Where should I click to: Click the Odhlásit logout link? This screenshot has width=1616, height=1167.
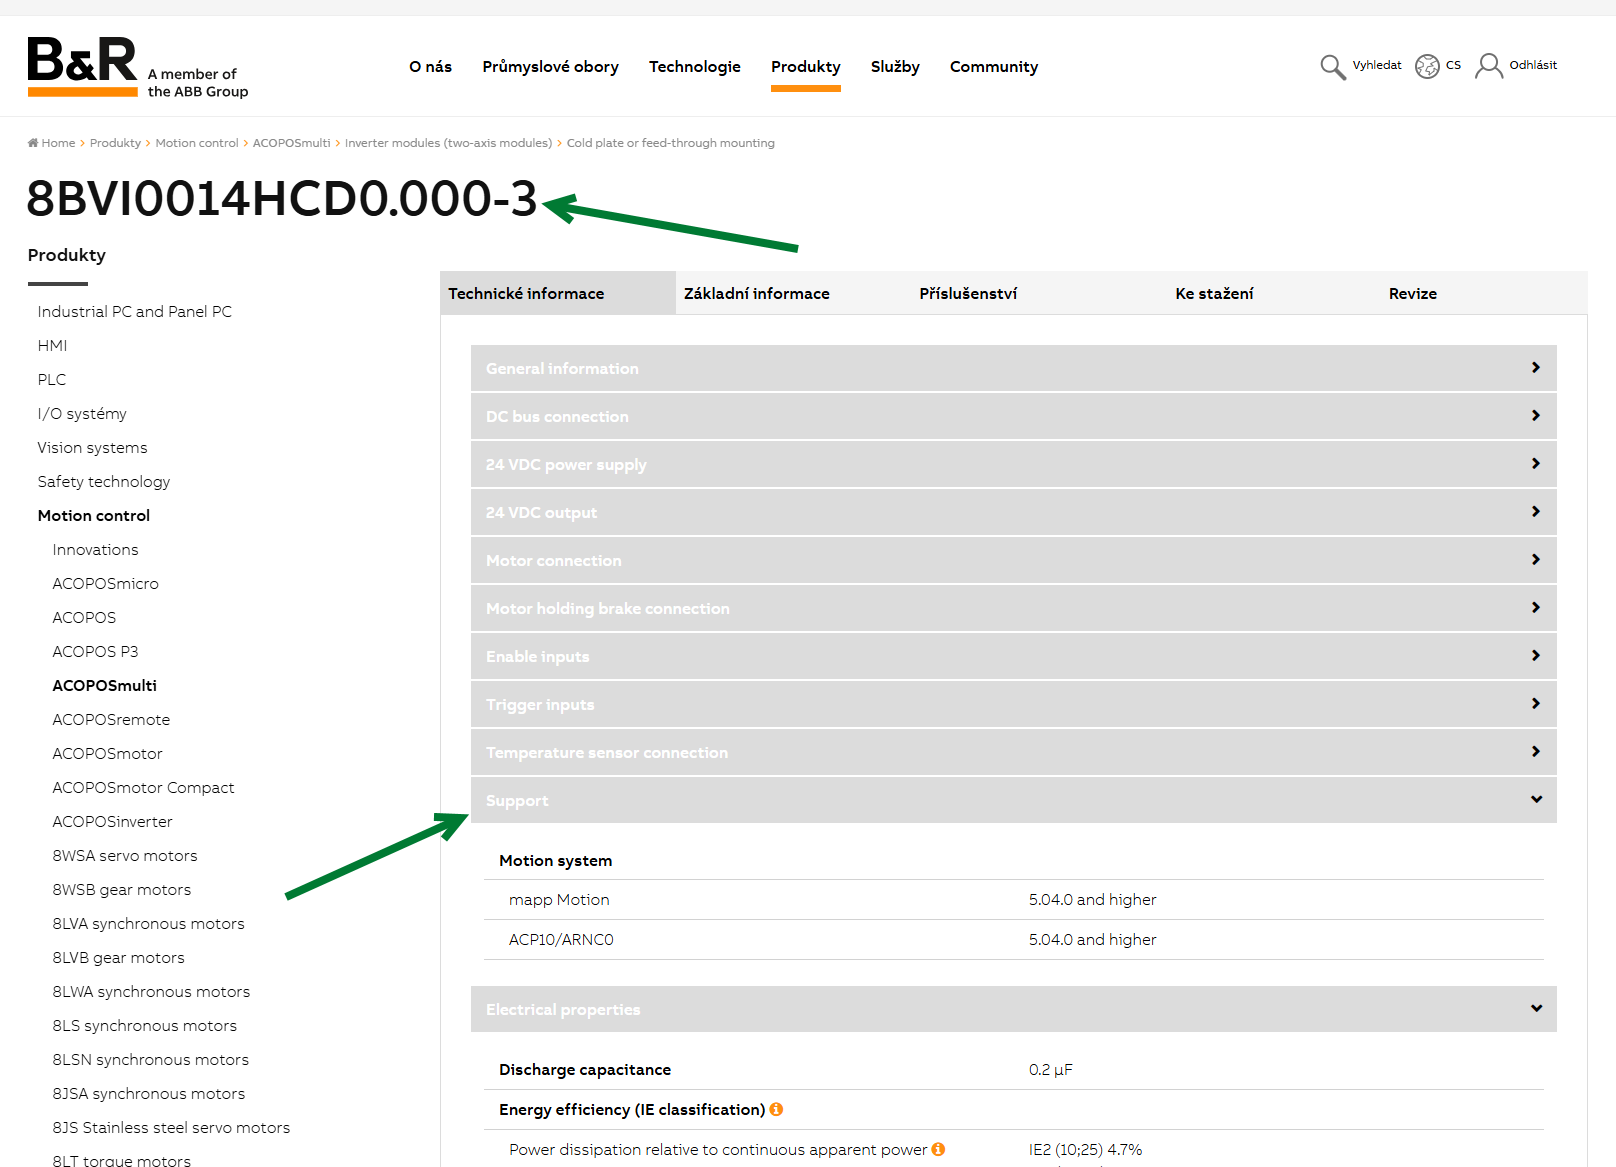pyautogui.click(x=1533, y=65)
